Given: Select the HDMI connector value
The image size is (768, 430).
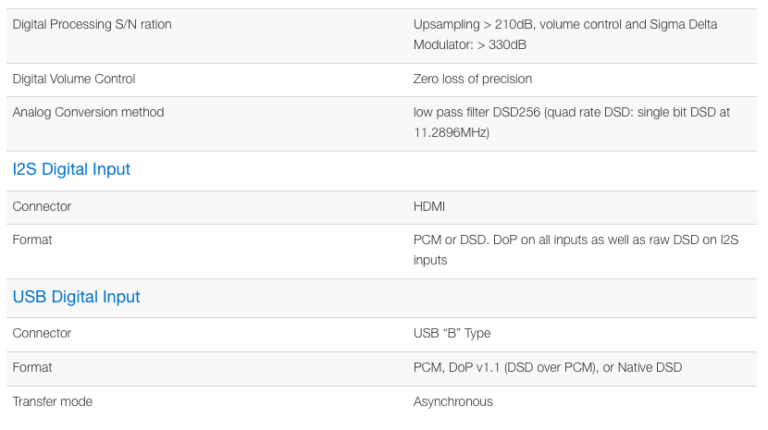Looking at the screenshot, I should (x=429, y=207).
